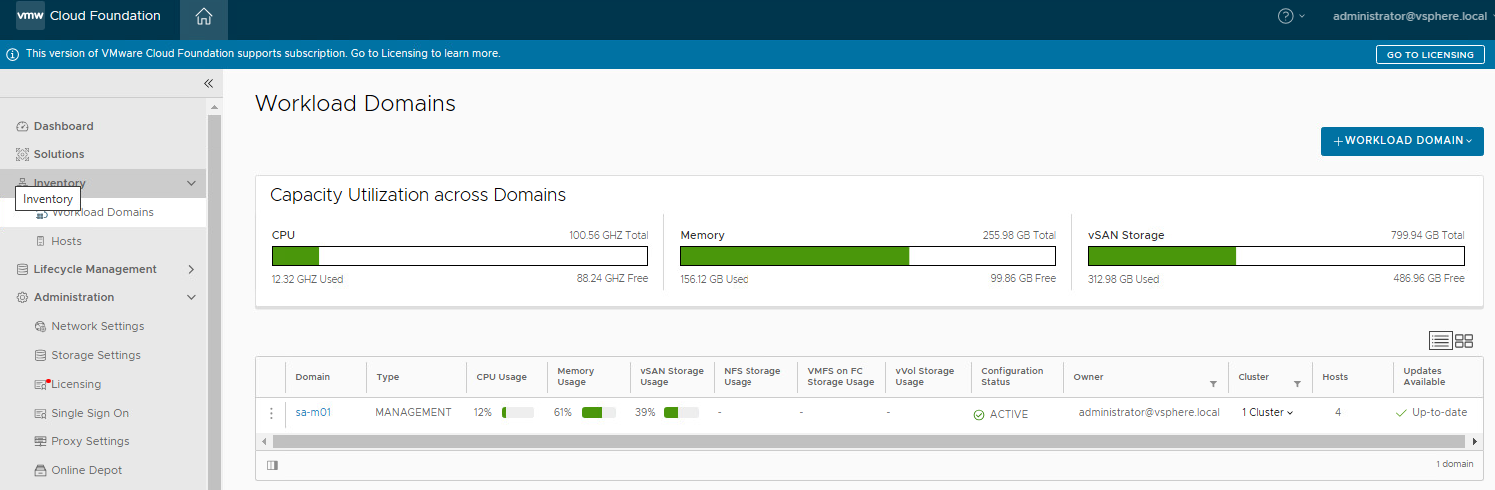Click the Domain column header
Image resolution: width=1495 pixels, height=490 pixels.
tap(313, 377)
